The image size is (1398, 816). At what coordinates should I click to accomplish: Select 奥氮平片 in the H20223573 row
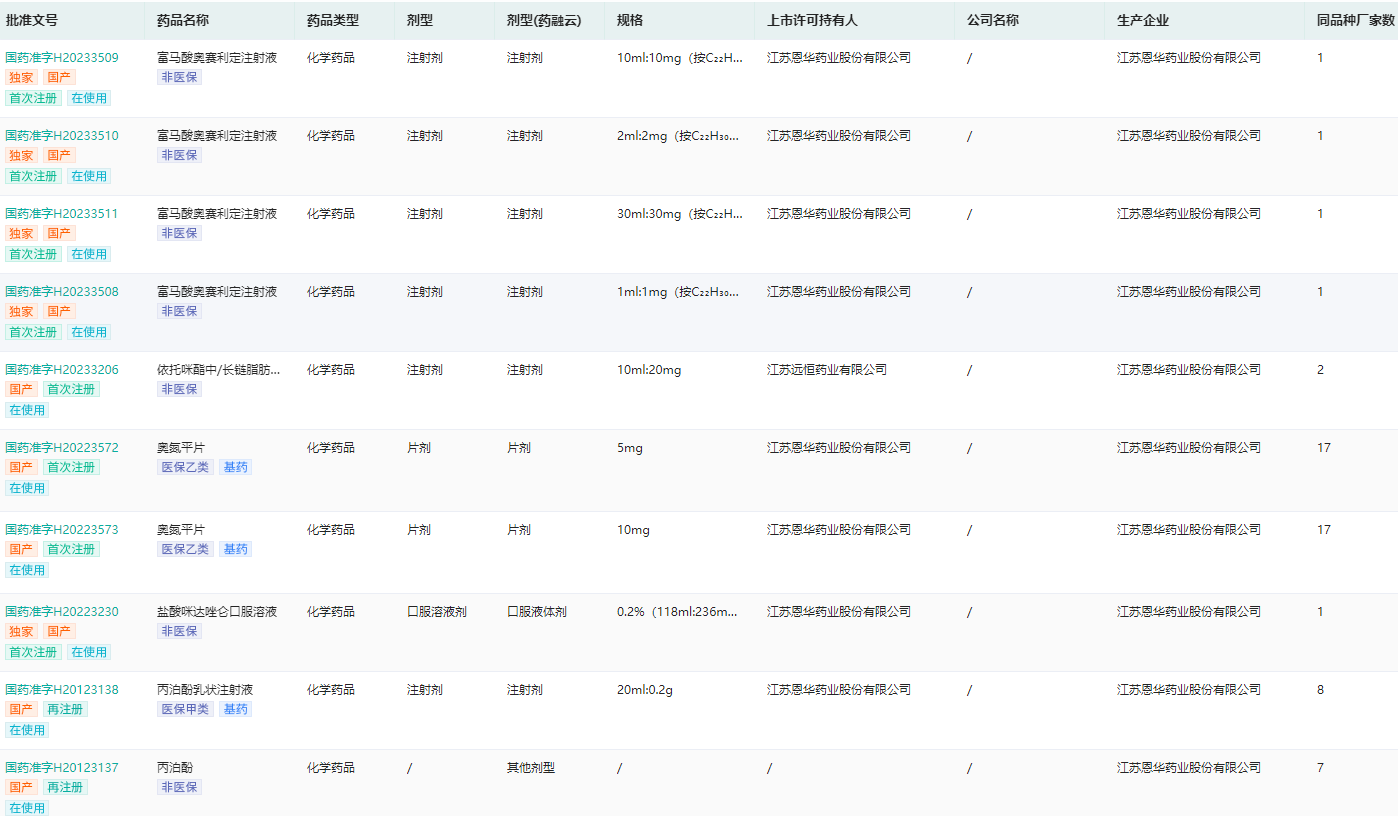pyautogui.click(x=181, y=530)
